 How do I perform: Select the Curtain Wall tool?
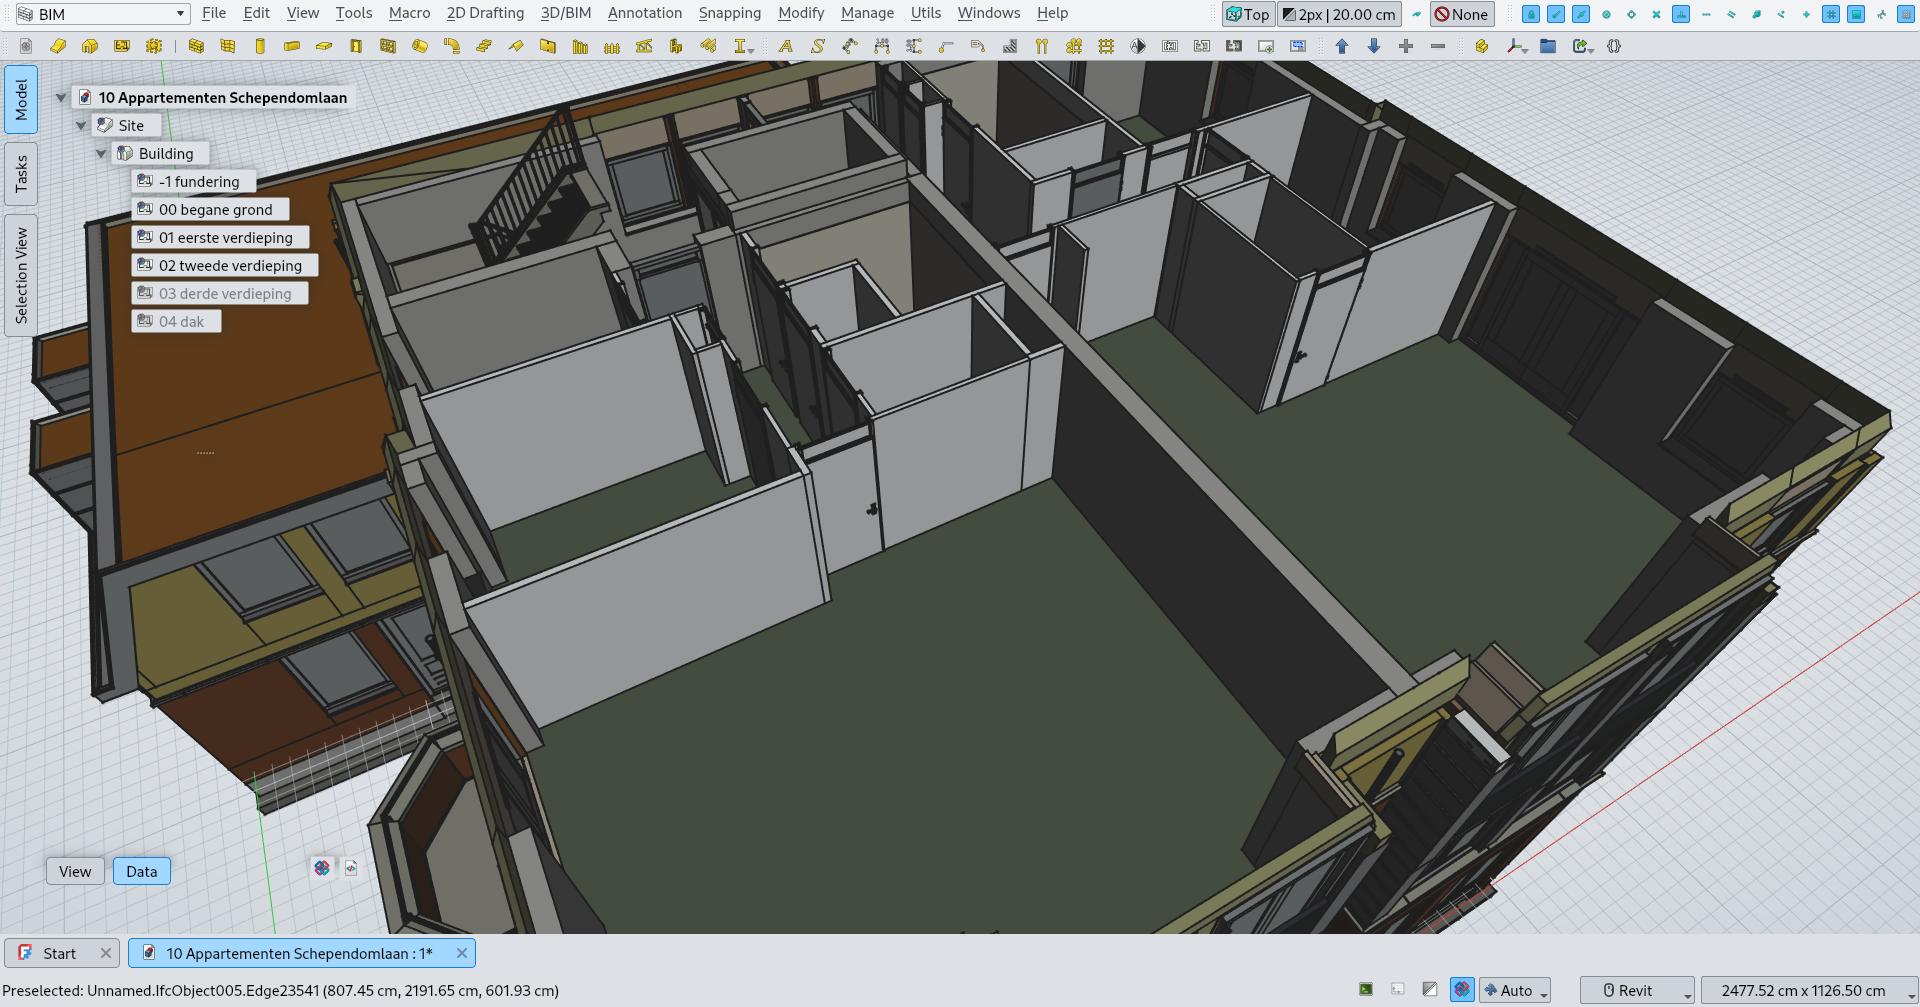pyautogui.click(x=228, y=46)
